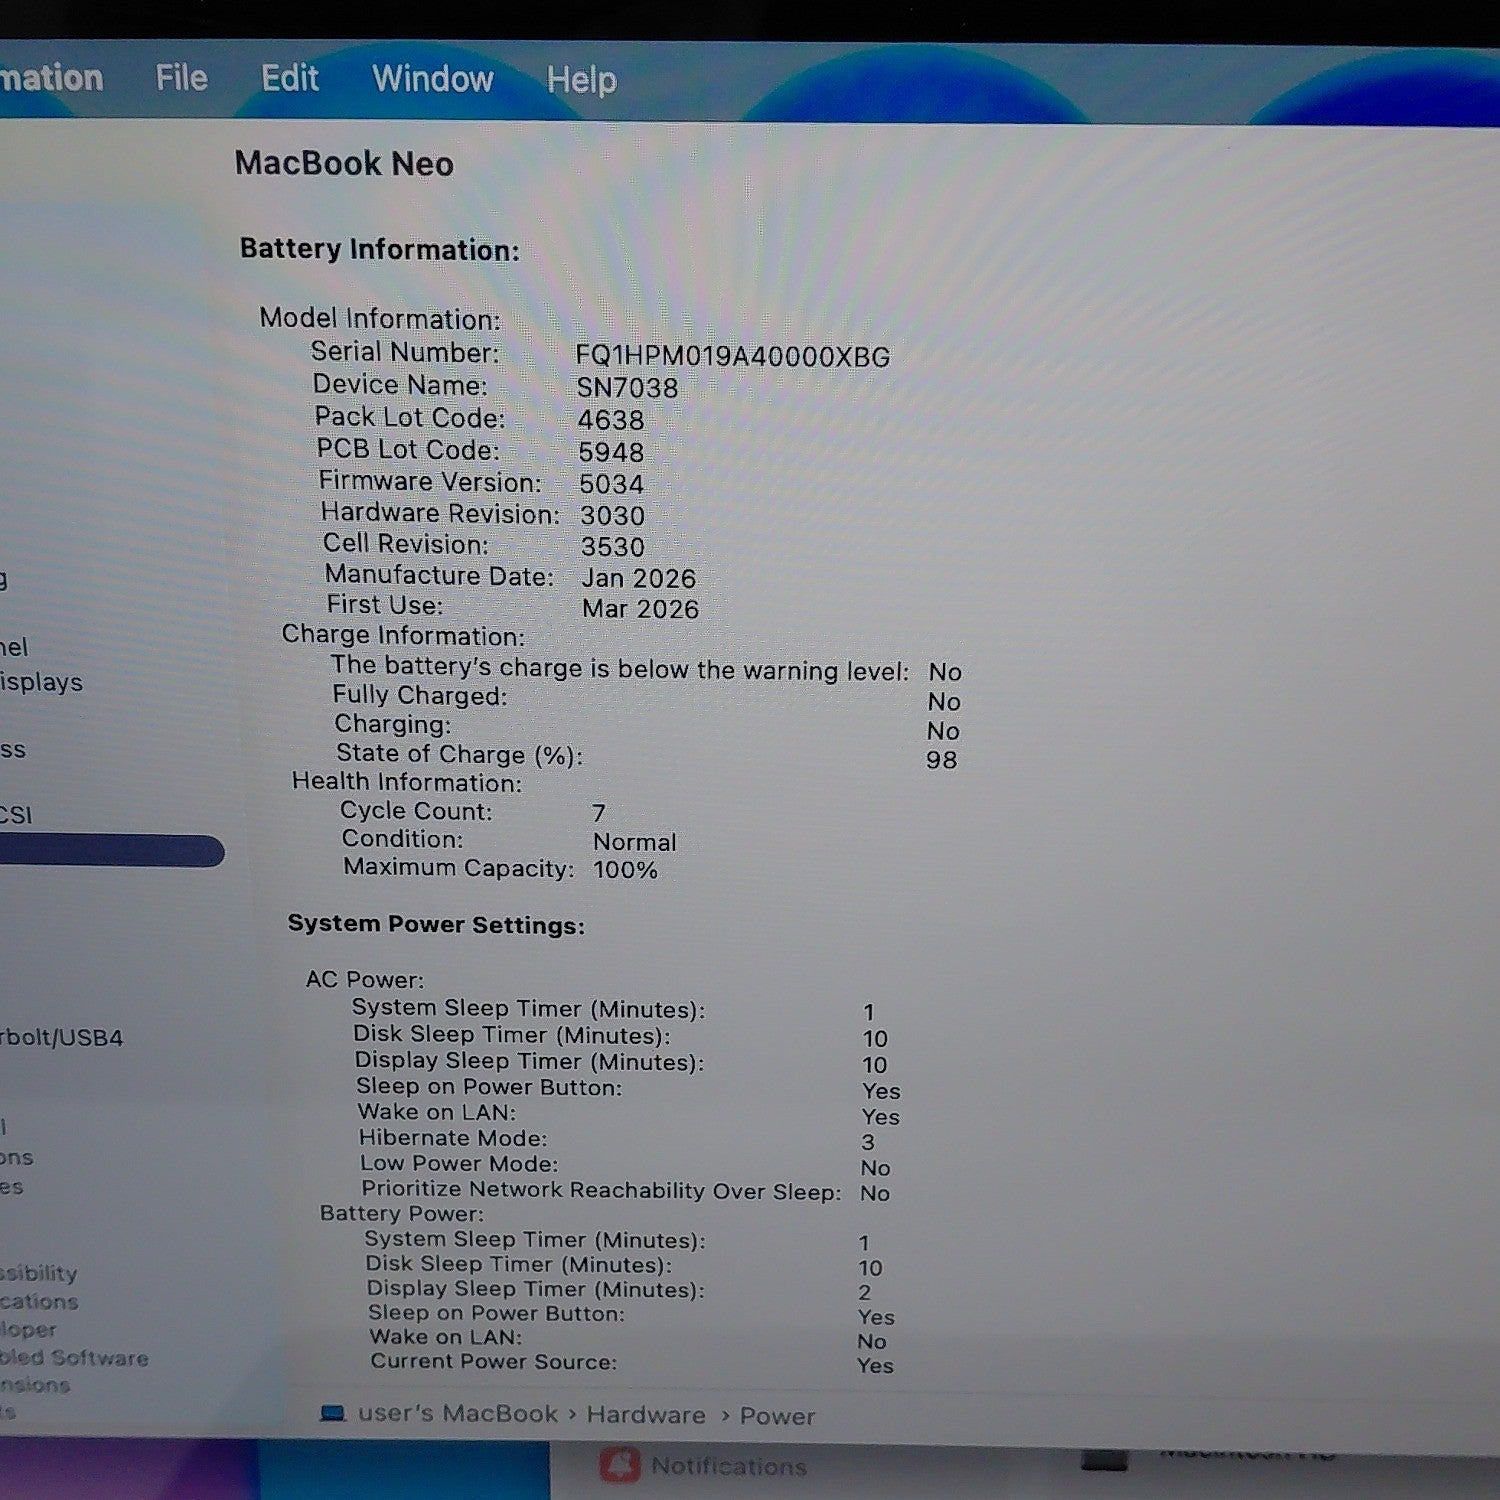Select user's MacBook in the path bar
The image size is (1500, 1500).
(458, 1413)
